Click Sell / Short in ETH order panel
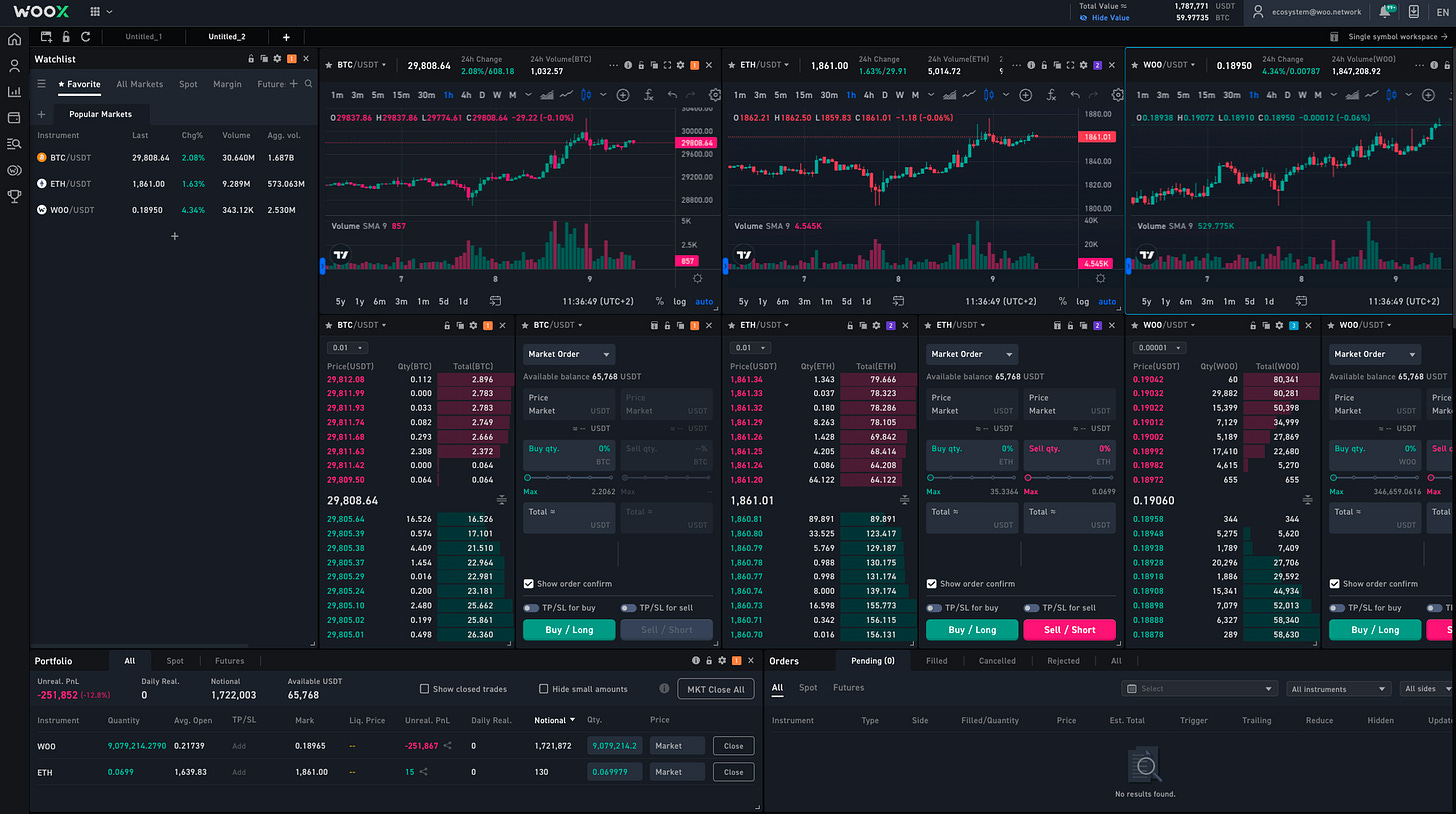This screenshot has width=1456, height=814. pos(1069,630)
